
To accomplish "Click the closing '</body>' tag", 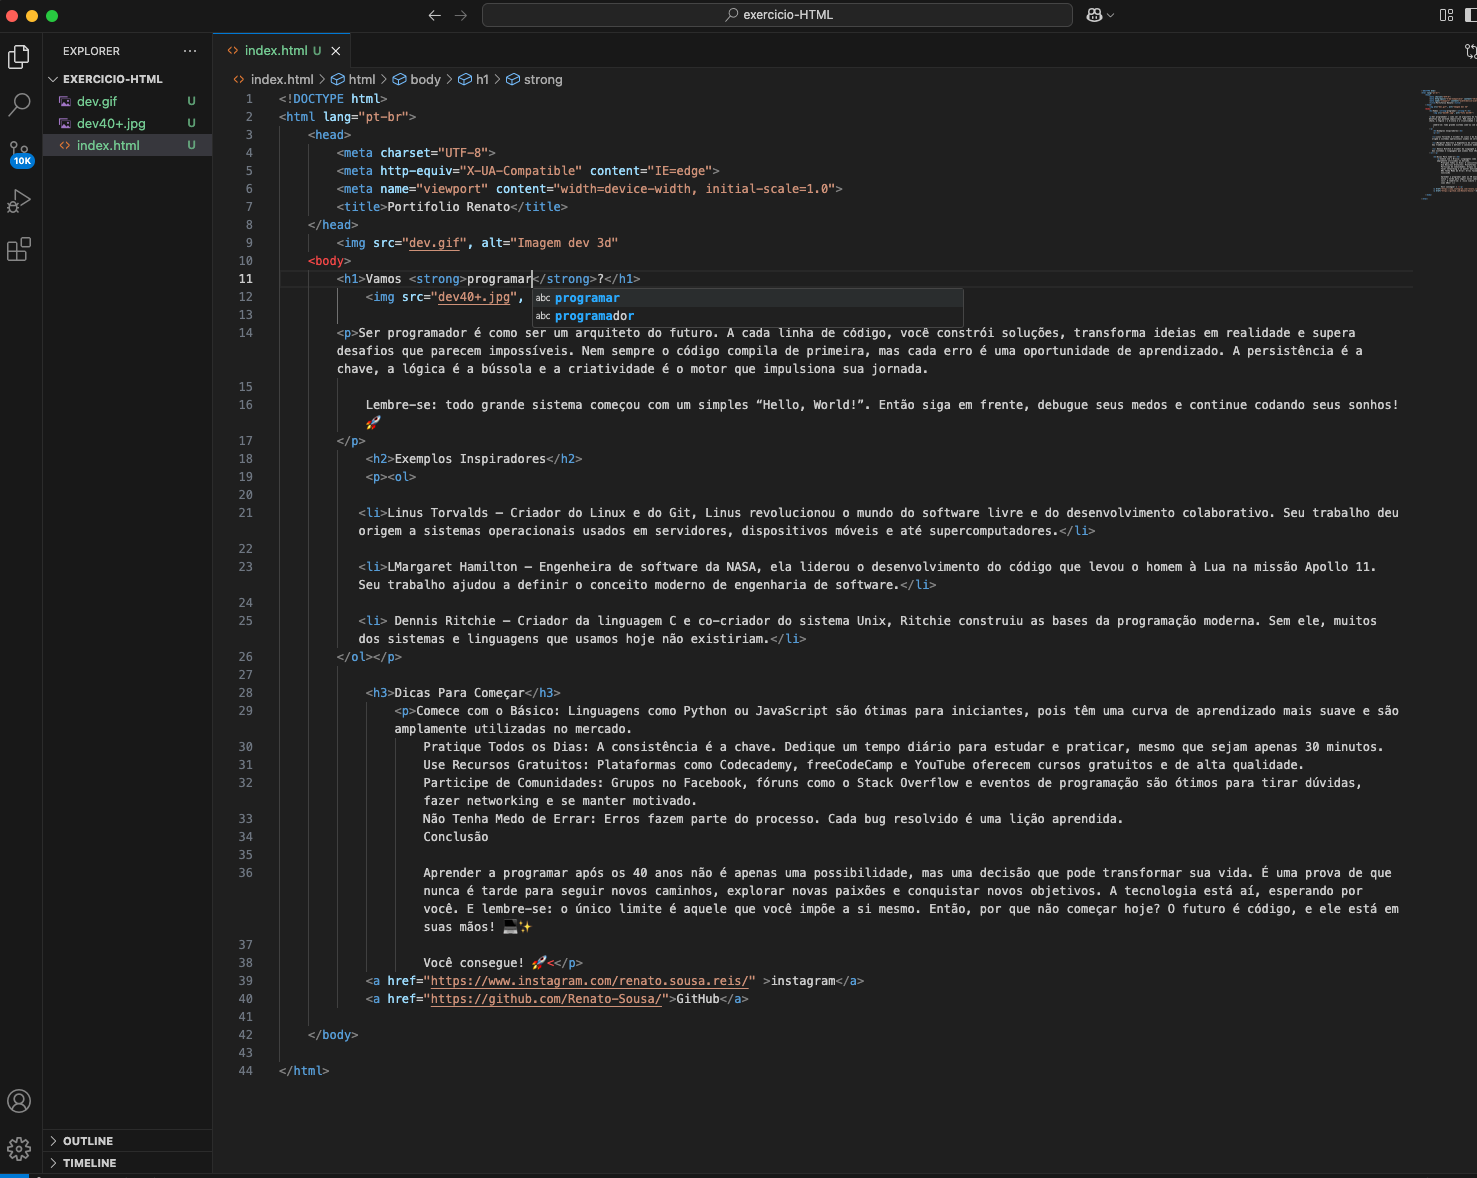I will pos(333,1035).
